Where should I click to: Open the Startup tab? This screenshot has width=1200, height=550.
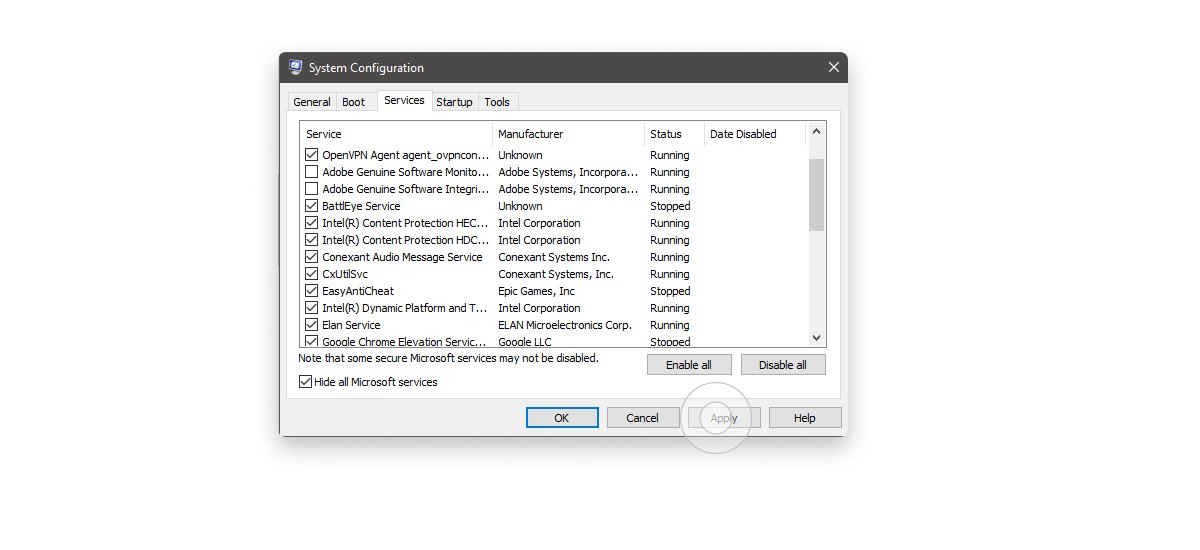(454, 102)
